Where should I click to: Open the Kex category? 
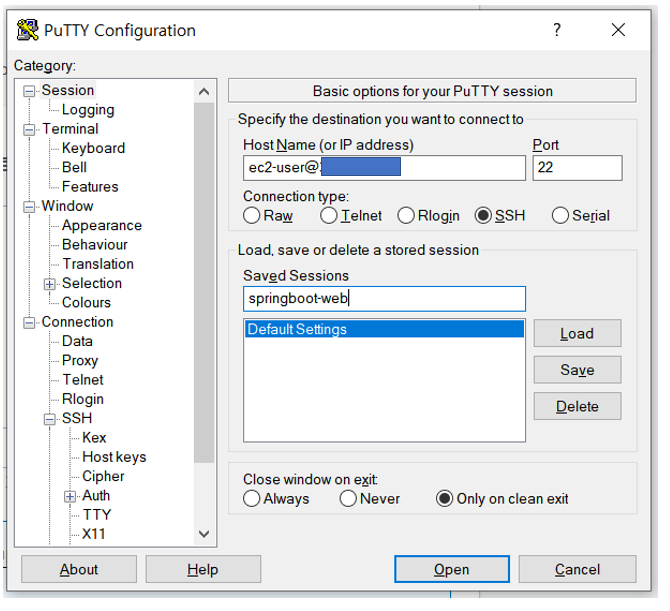click(x=94, y=438)
